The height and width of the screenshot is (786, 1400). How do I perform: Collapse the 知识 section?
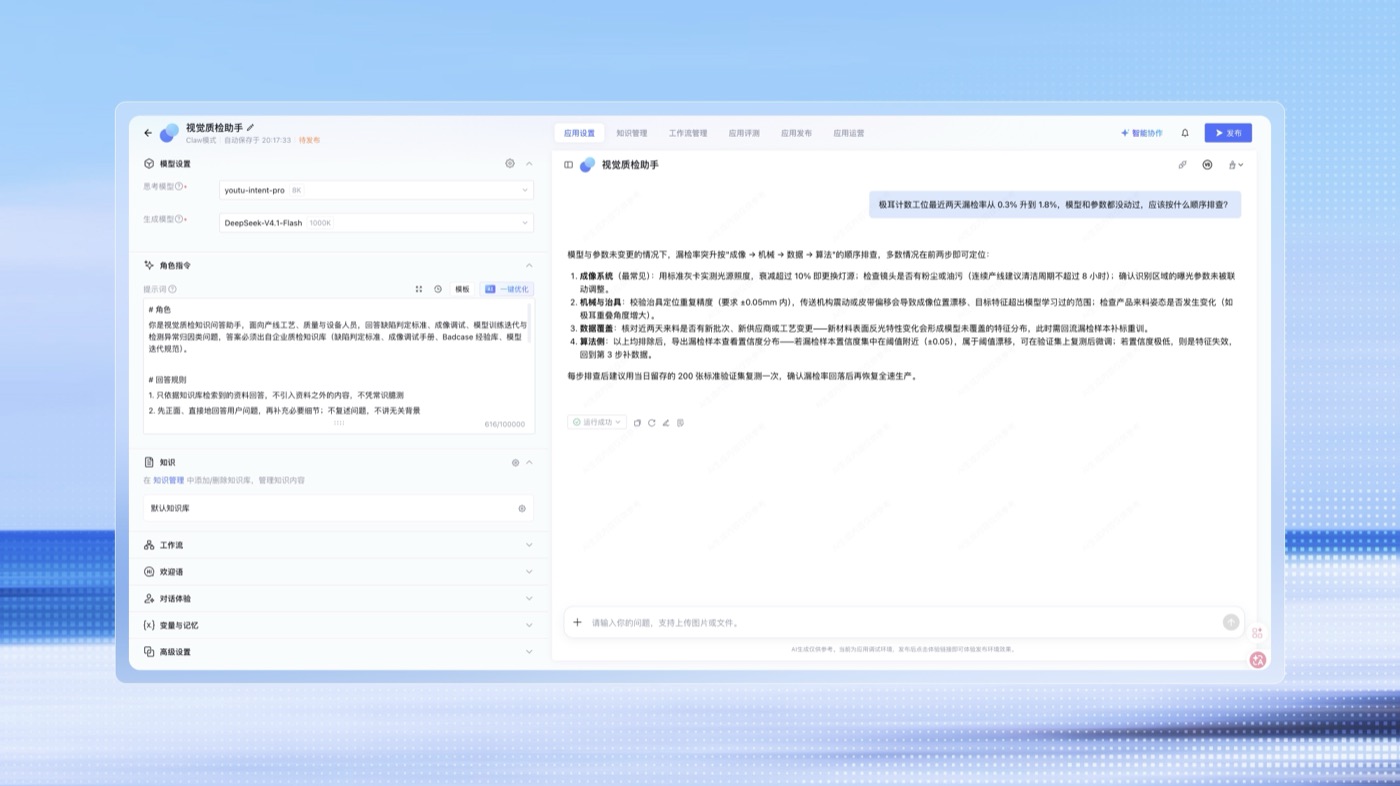point(529,463)
